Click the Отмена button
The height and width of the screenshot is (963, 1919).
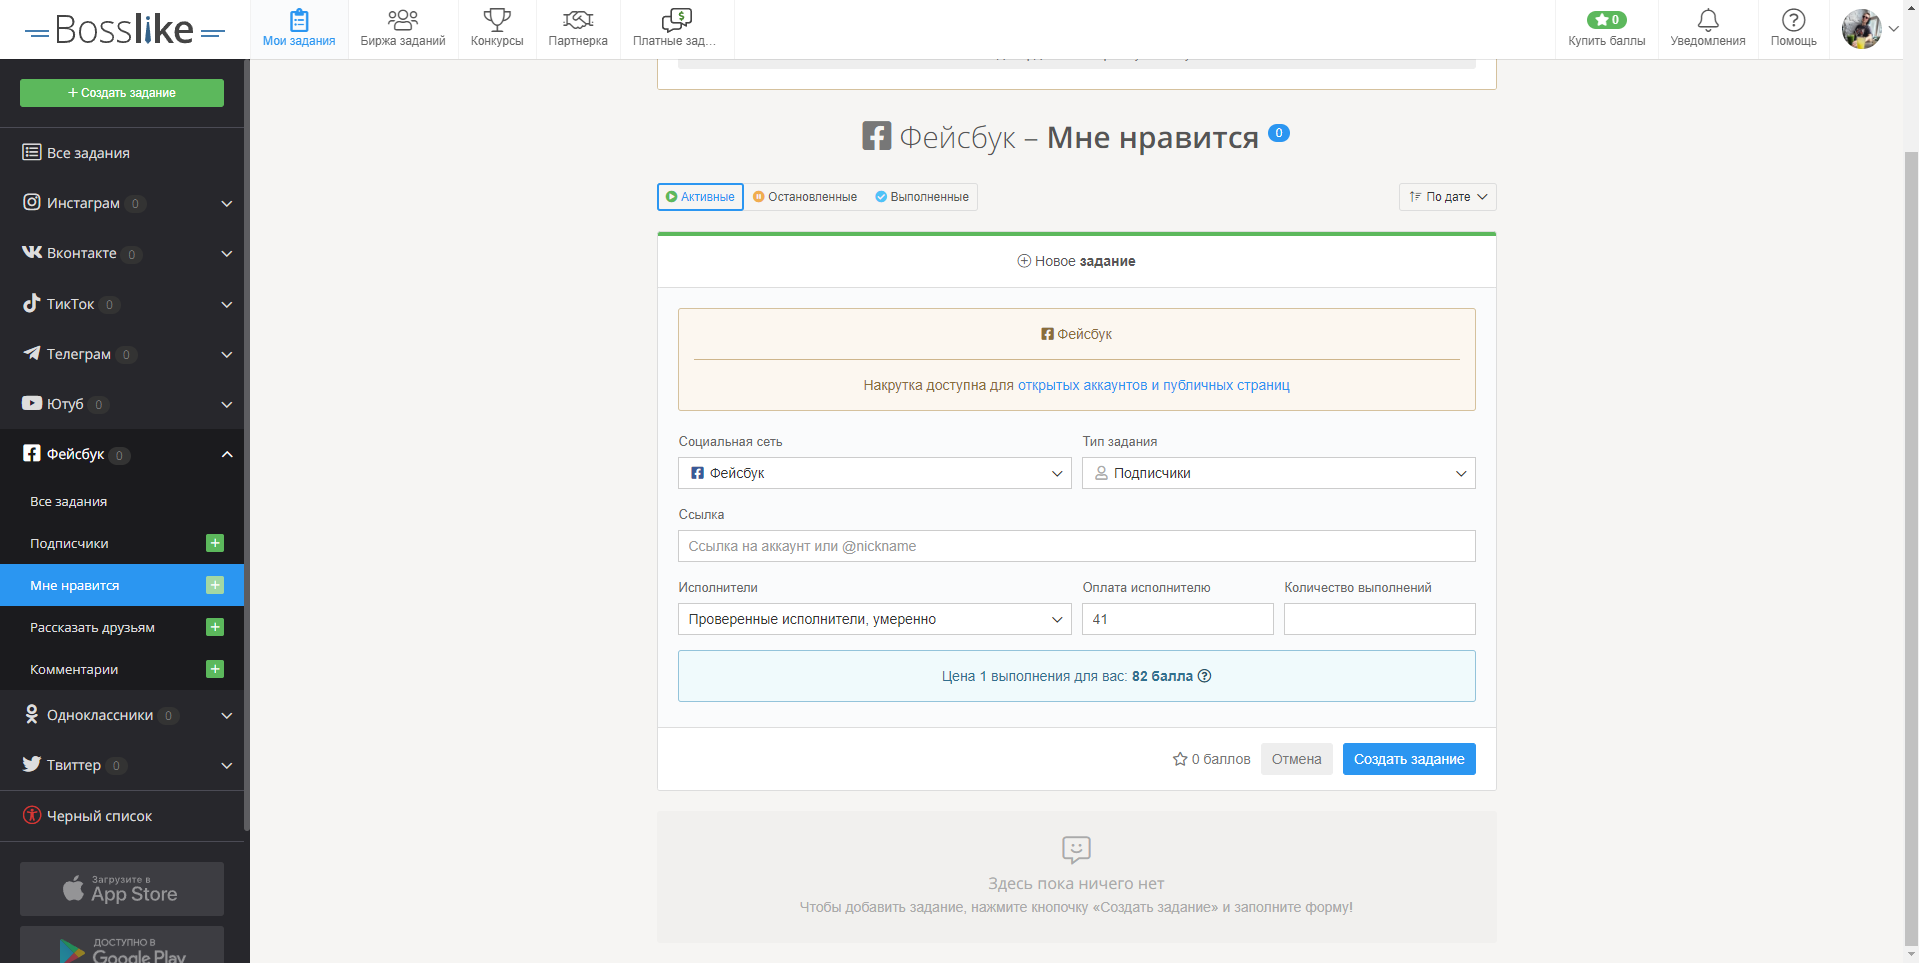1296,759
